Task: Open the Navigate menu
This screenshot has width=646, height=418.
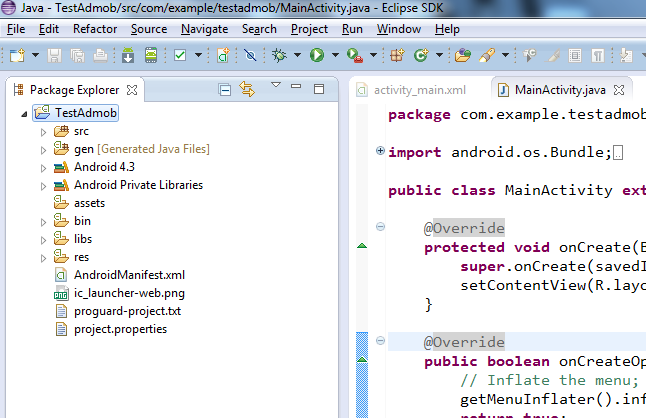Action: point(204,29)
